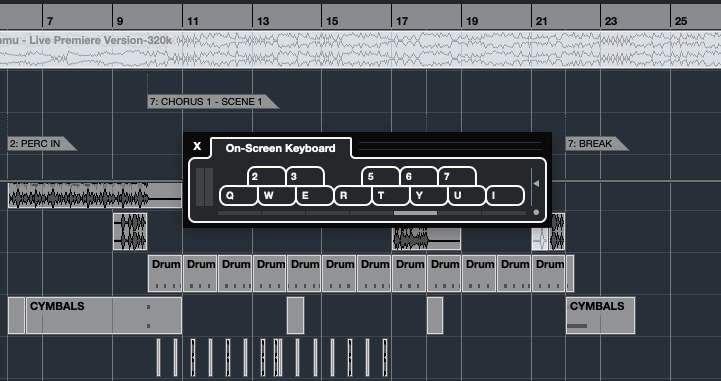Click black key 3 on the on-screen keyboard
Viewport: 721px width, 381px height.
coord(305,176)
